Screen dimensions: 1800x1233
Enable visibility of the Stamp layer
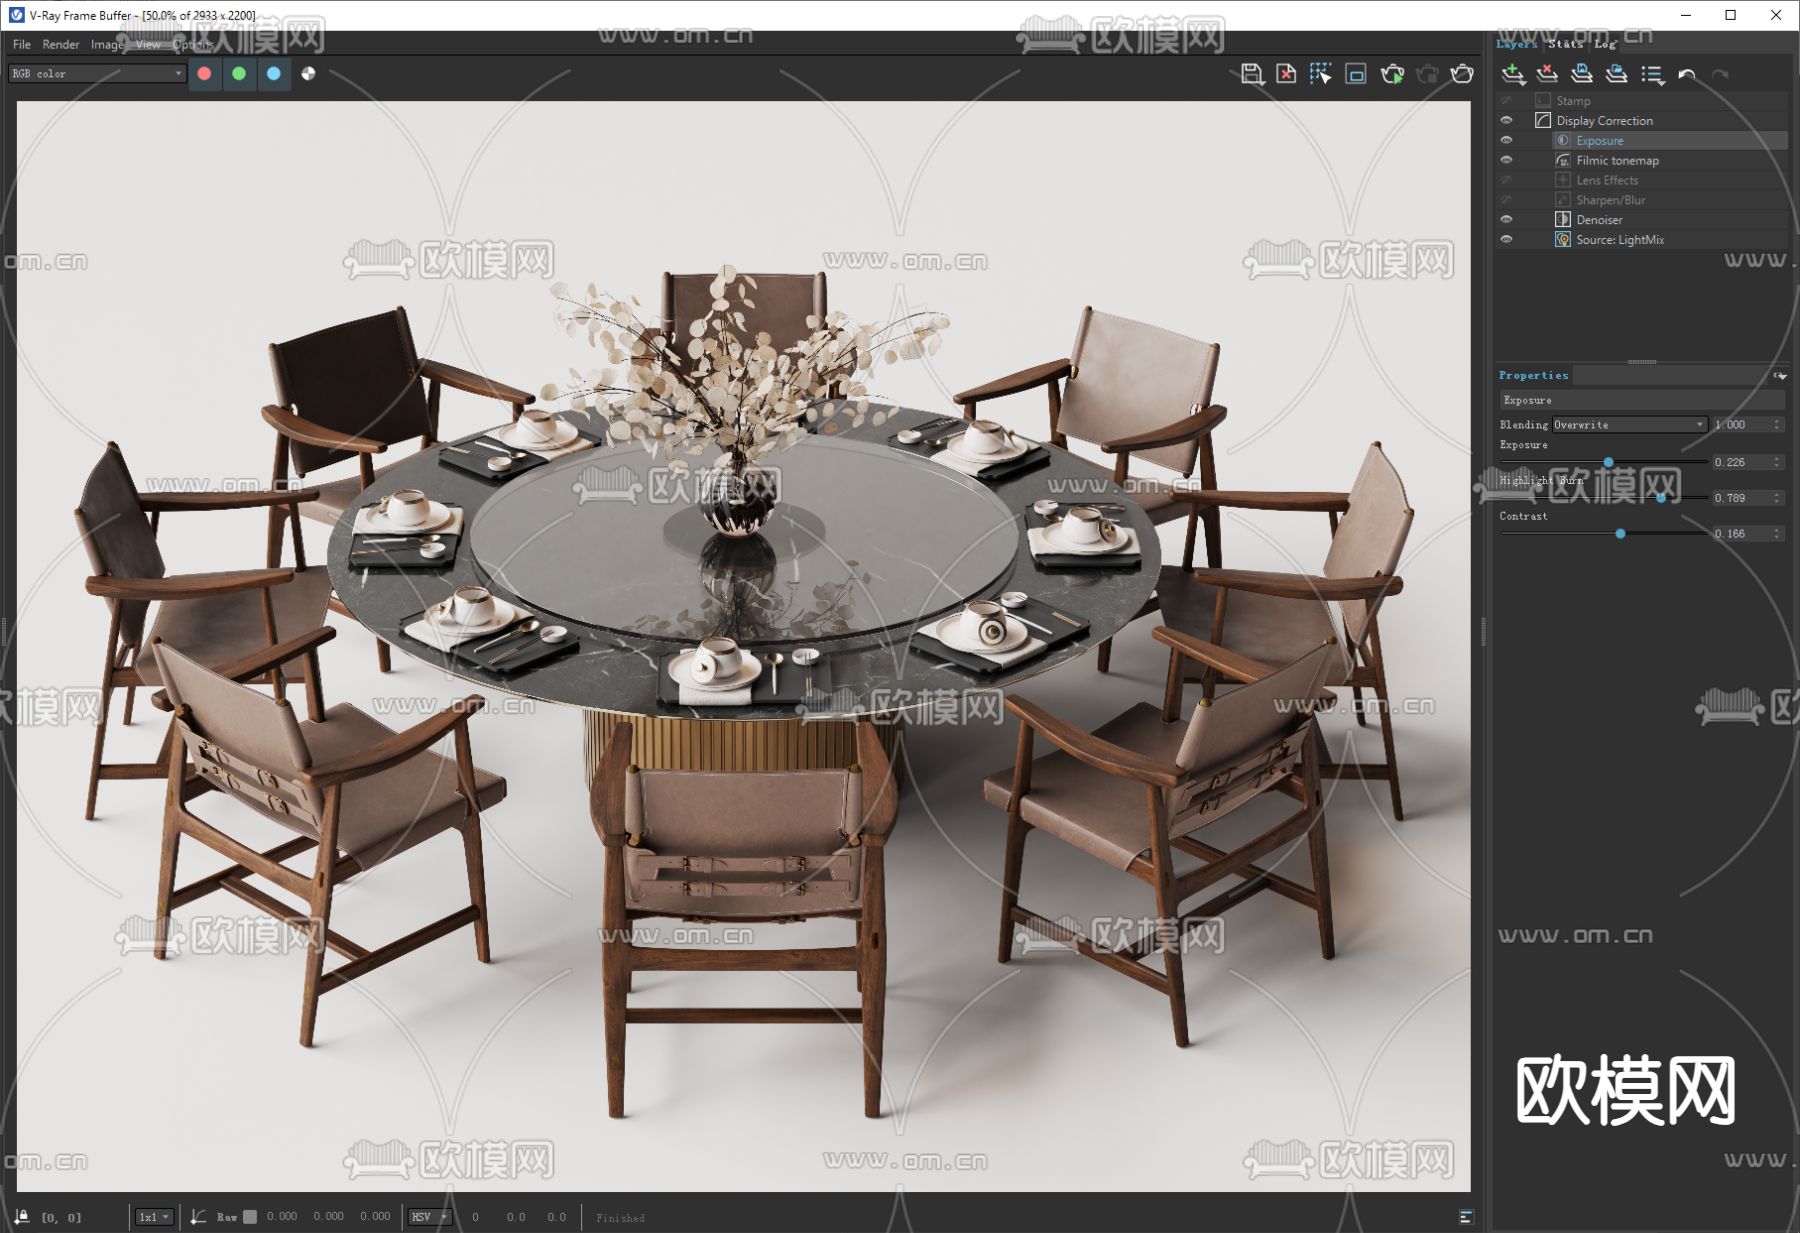tap(1506, 100)
